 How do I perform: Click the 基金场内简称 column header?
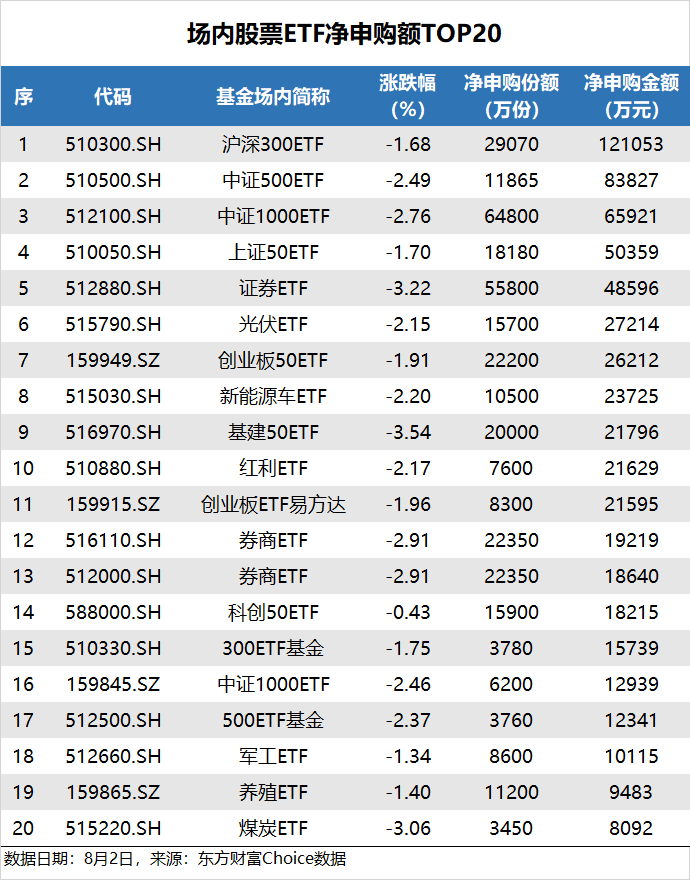tap(273, 97)
